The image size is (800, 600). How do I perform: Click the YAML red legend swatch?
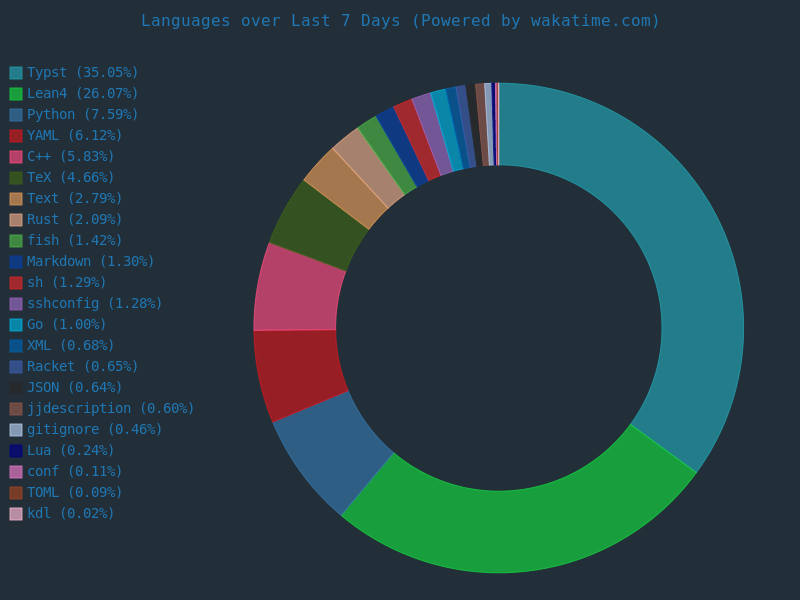tap(16, 136)
